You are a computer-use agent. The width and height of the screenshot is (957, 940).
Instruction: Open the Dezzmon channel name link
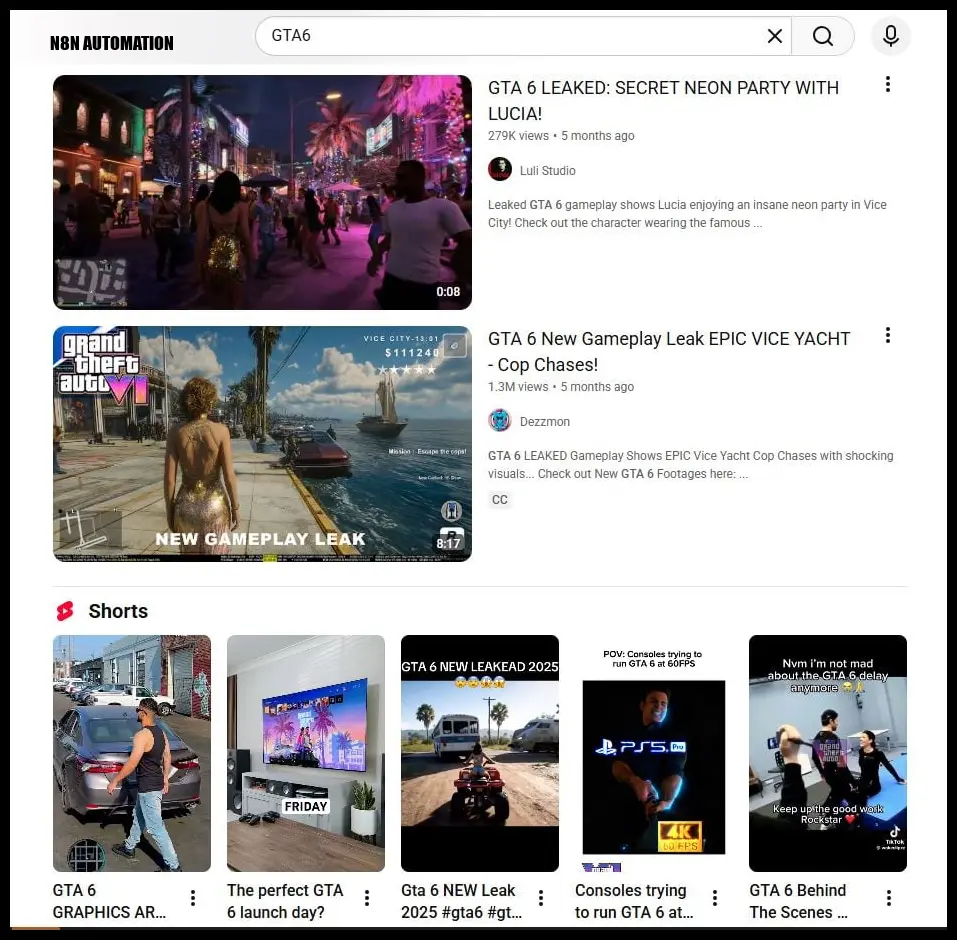pos(544,422)
